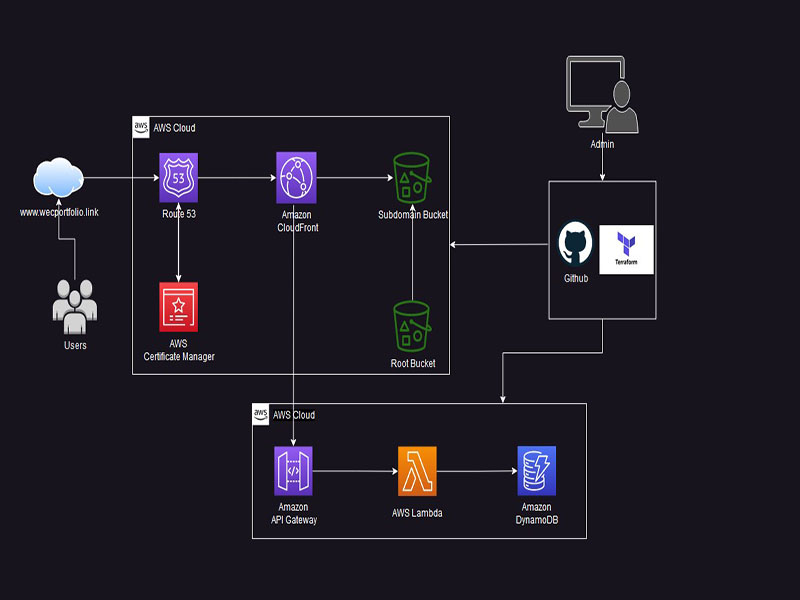Click the orange AWS Lambda icon
800x600 pixels.
pos(417,471)
